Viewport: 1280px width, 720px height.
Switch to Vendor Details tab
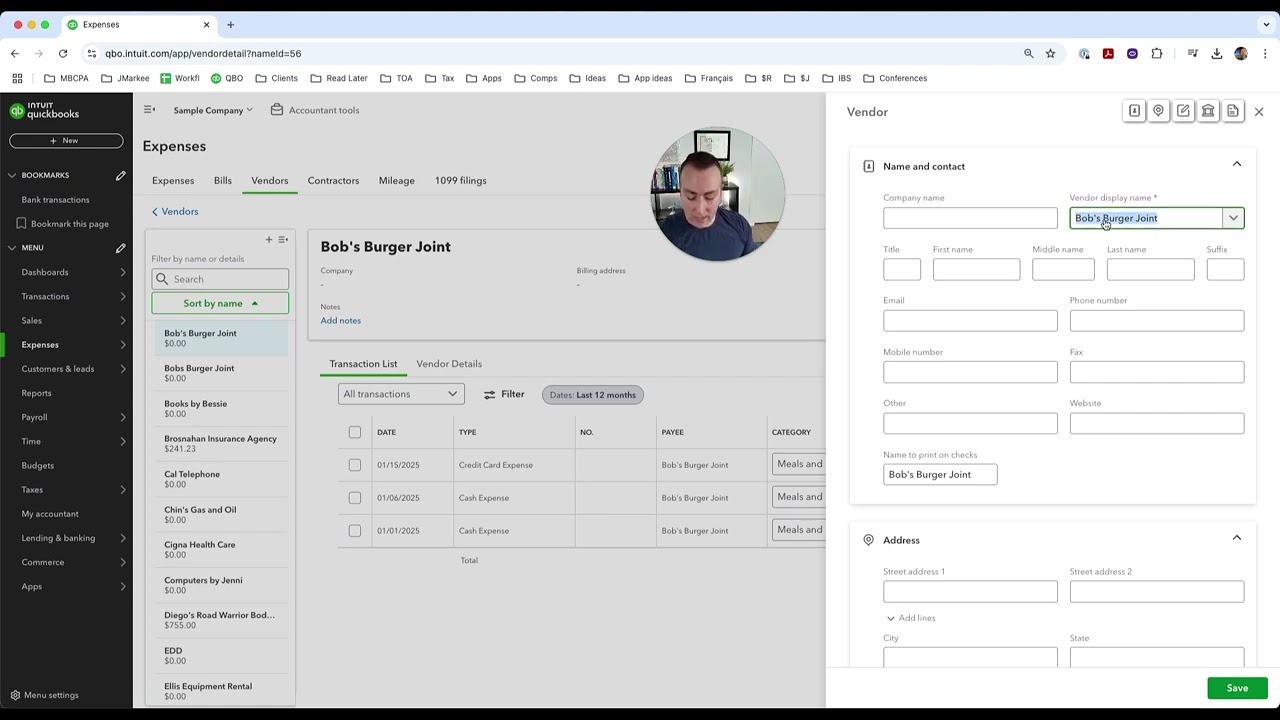tap(449, 363)
